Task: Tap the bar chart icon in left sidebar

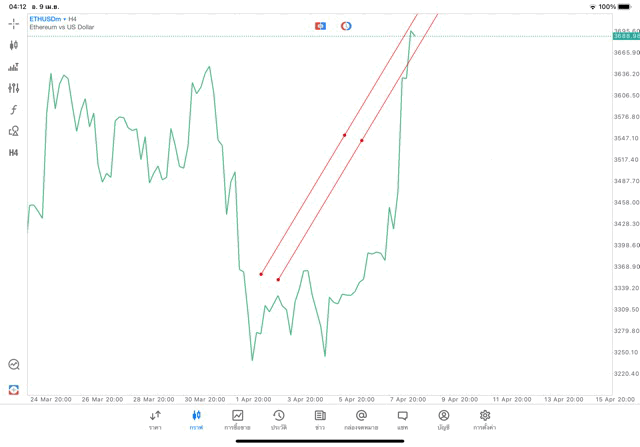Action: pos(14,67)
